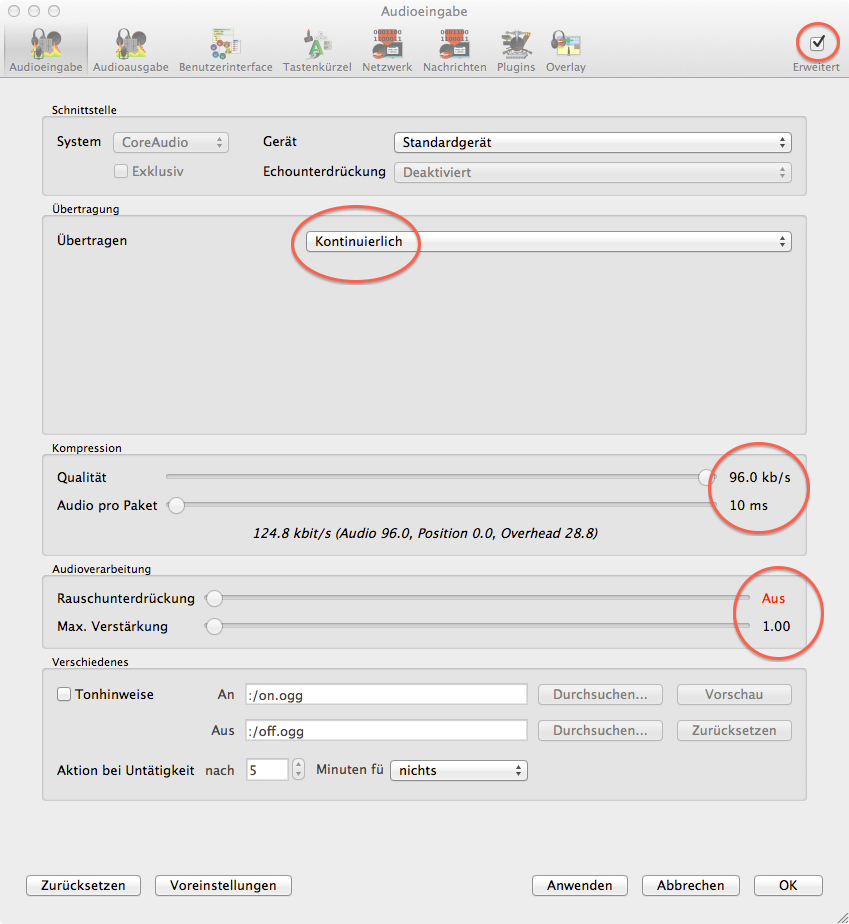Toggle the Erweitert checkbox
849x924 pixels.
[x=817, y=43]
